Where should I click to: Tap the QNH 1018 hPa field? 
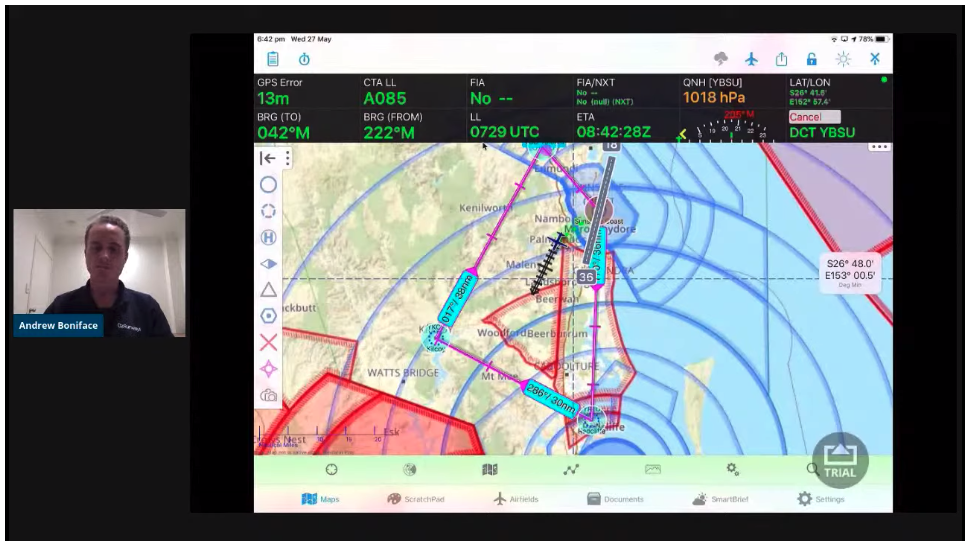(716, 98)
